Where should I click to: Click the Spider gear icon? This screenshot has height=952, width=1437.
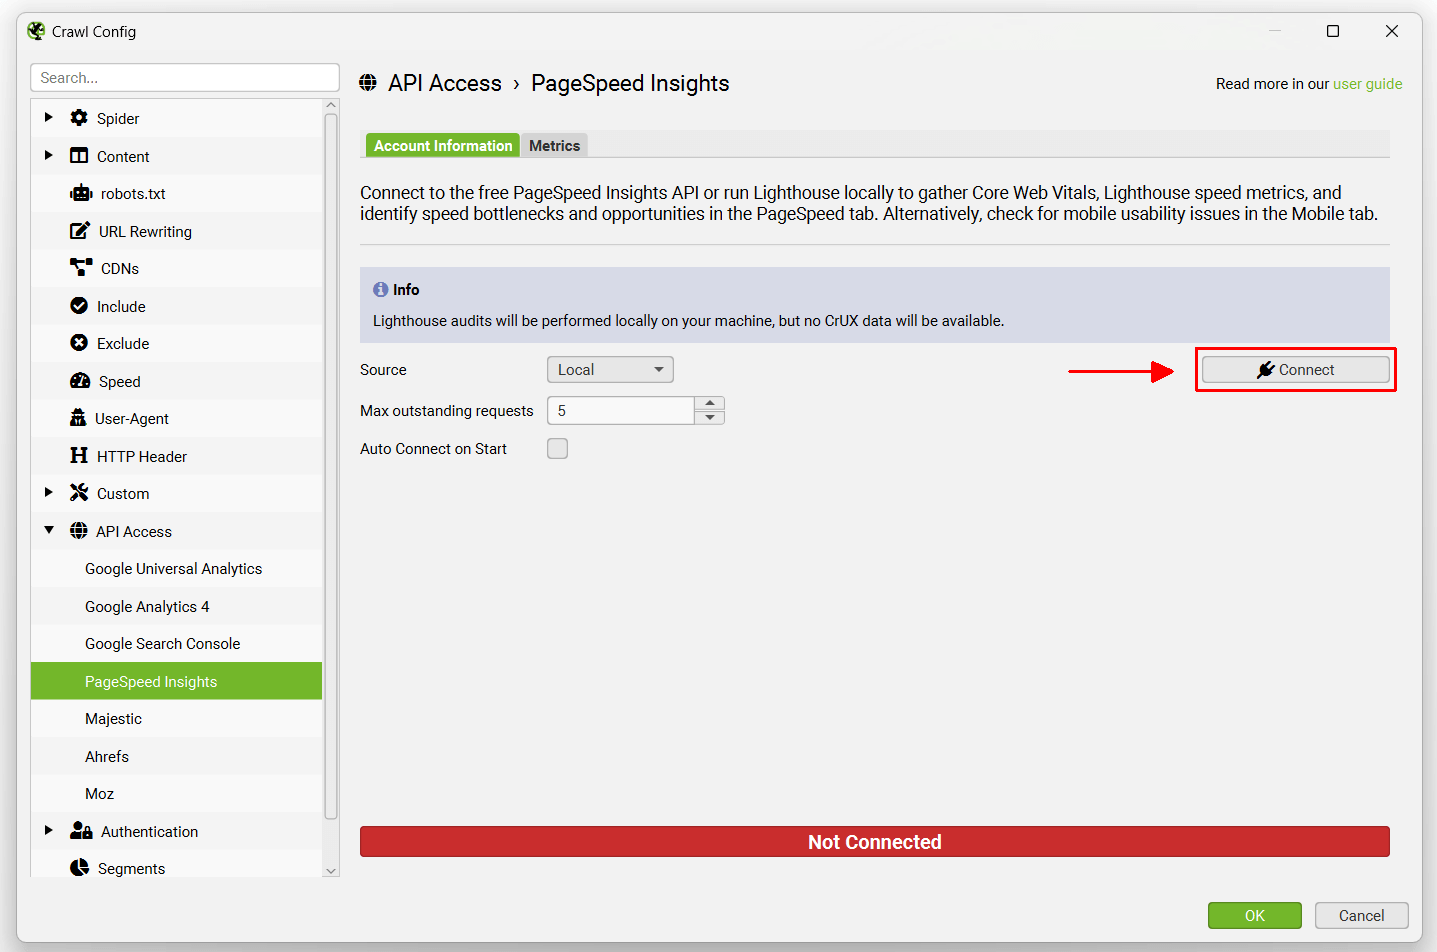click(79, 118)
